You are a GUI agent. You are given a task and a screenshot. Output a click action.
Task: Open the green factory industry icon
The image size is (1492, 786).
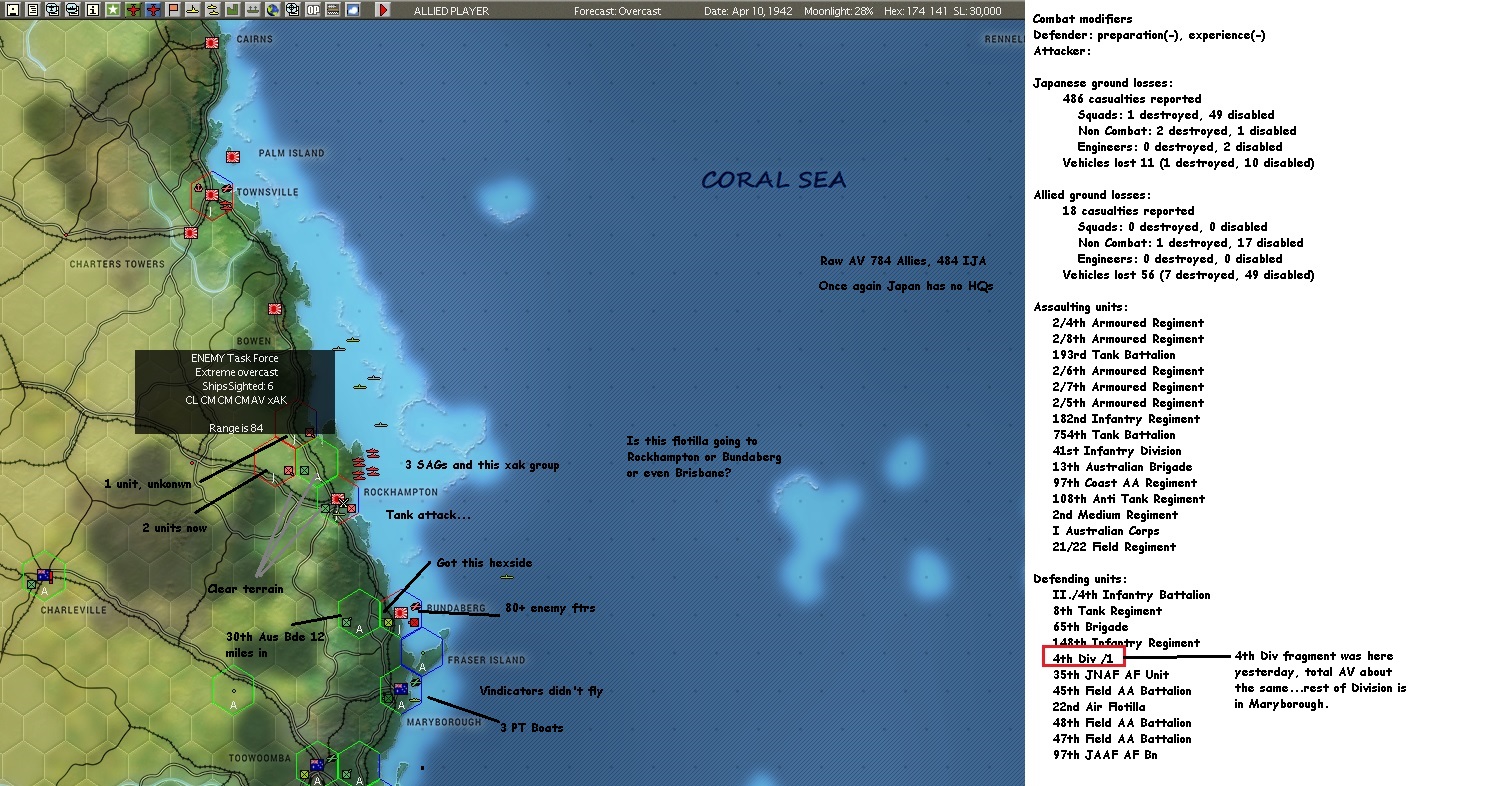point(233,10)
